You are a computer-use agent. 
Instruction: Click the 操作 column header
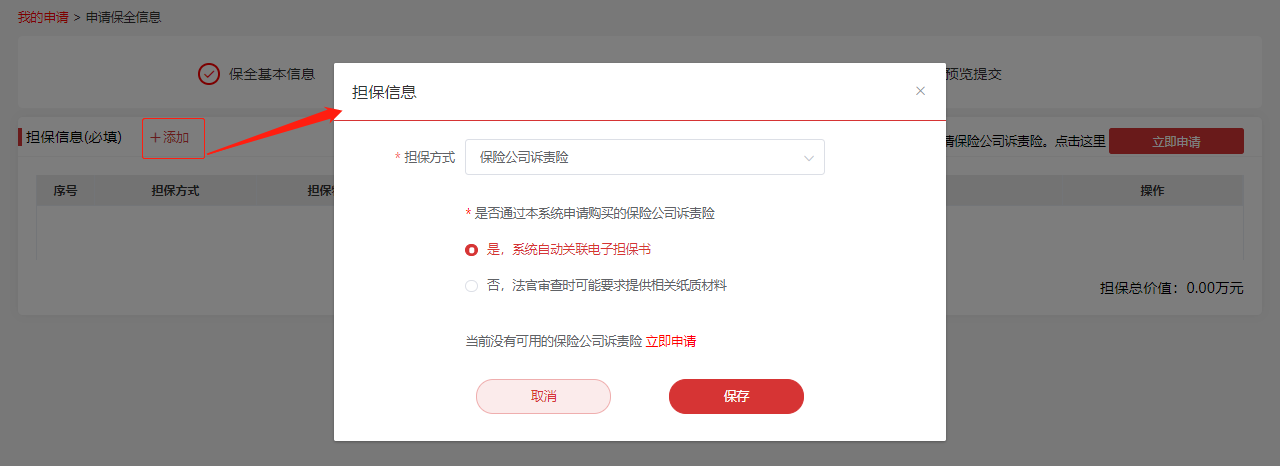(1152, 191)
